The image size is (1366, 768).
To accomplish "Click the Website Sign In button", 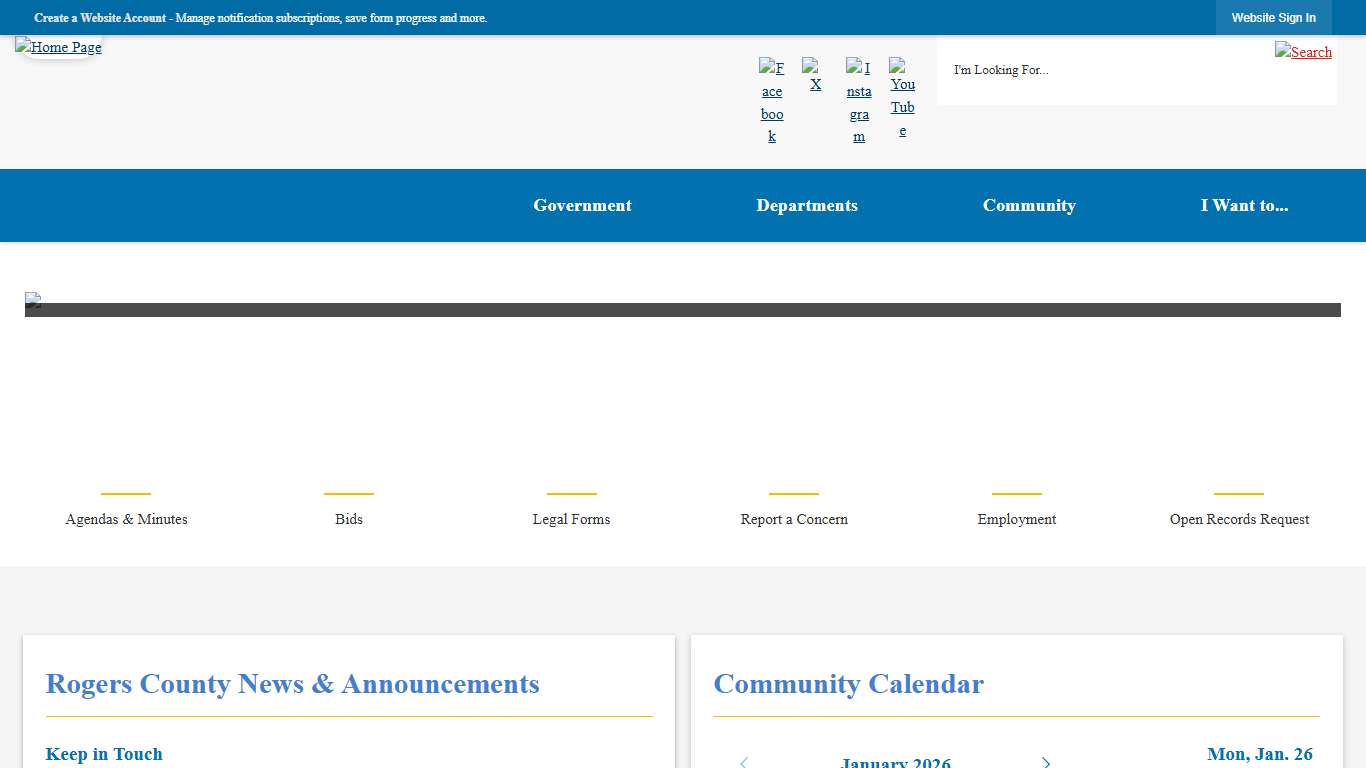I will (1274, 17).
